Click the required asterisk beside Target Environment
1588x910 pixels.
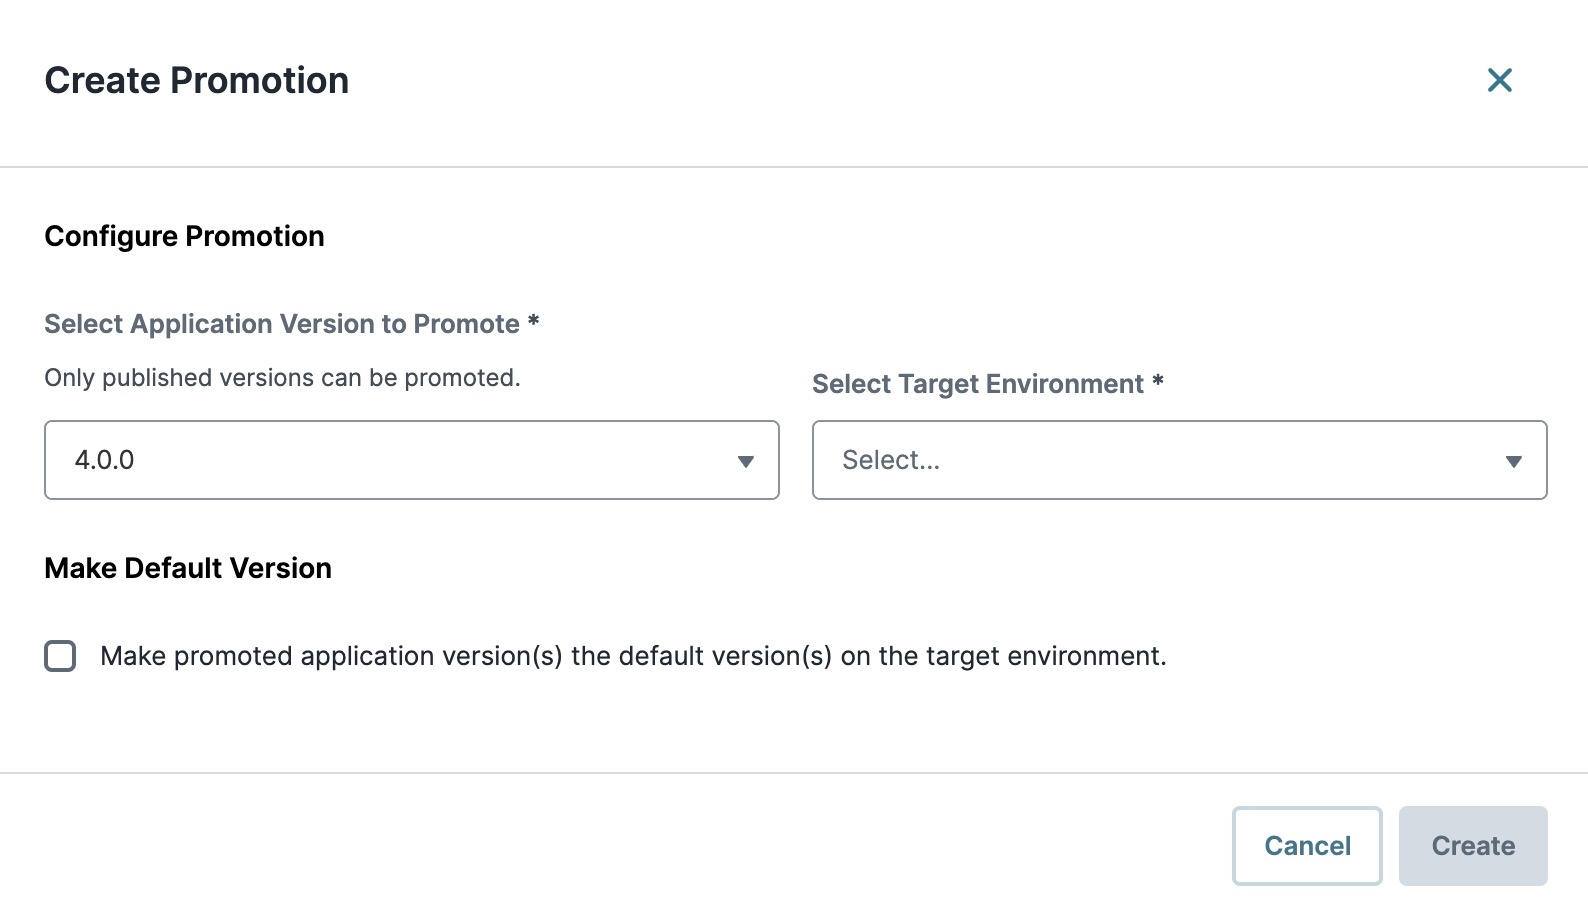pos(1157,382)
